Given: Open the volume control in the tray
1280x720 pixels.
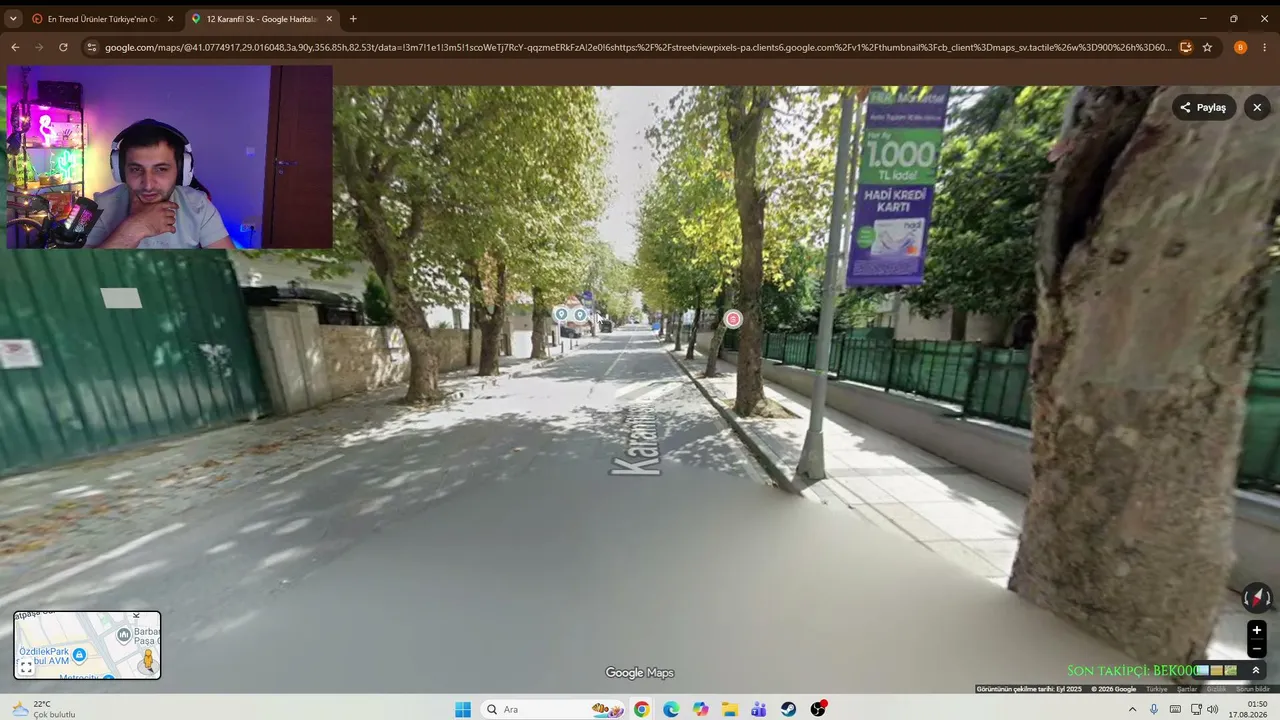Looking at the screenshot, I should (1213, 709).
